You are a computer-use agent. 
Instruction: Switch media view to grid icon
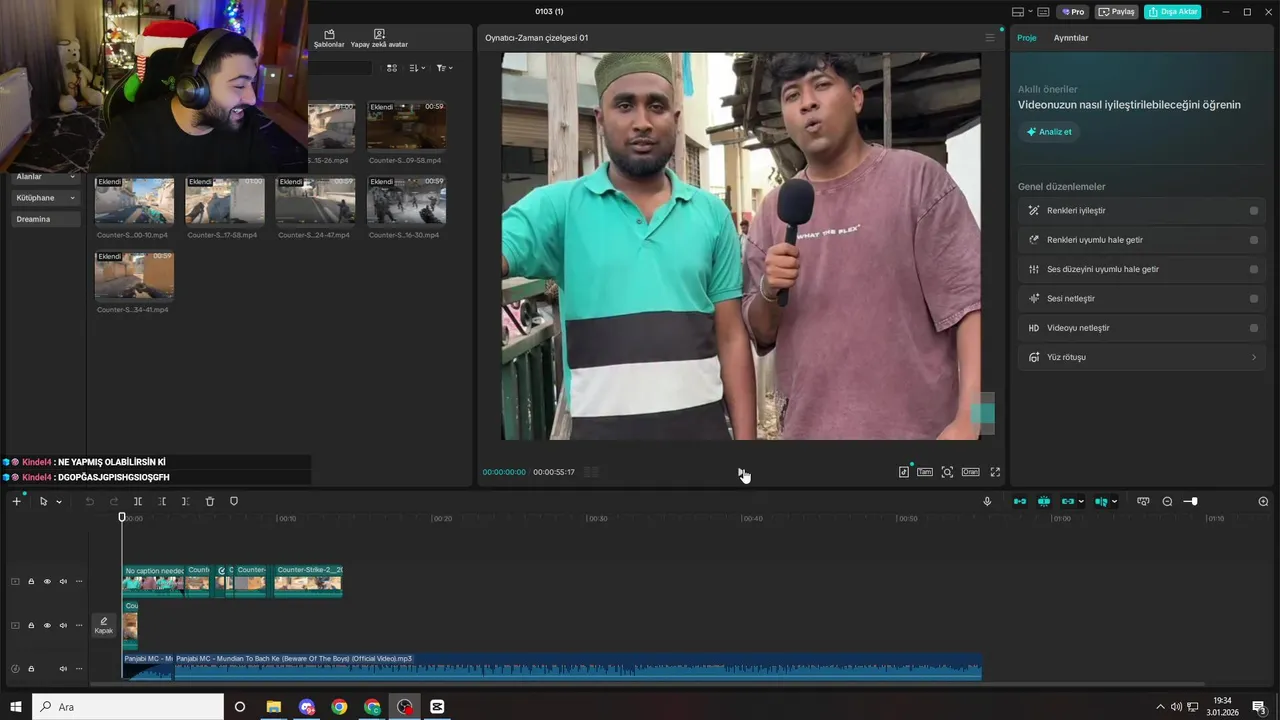392,68
